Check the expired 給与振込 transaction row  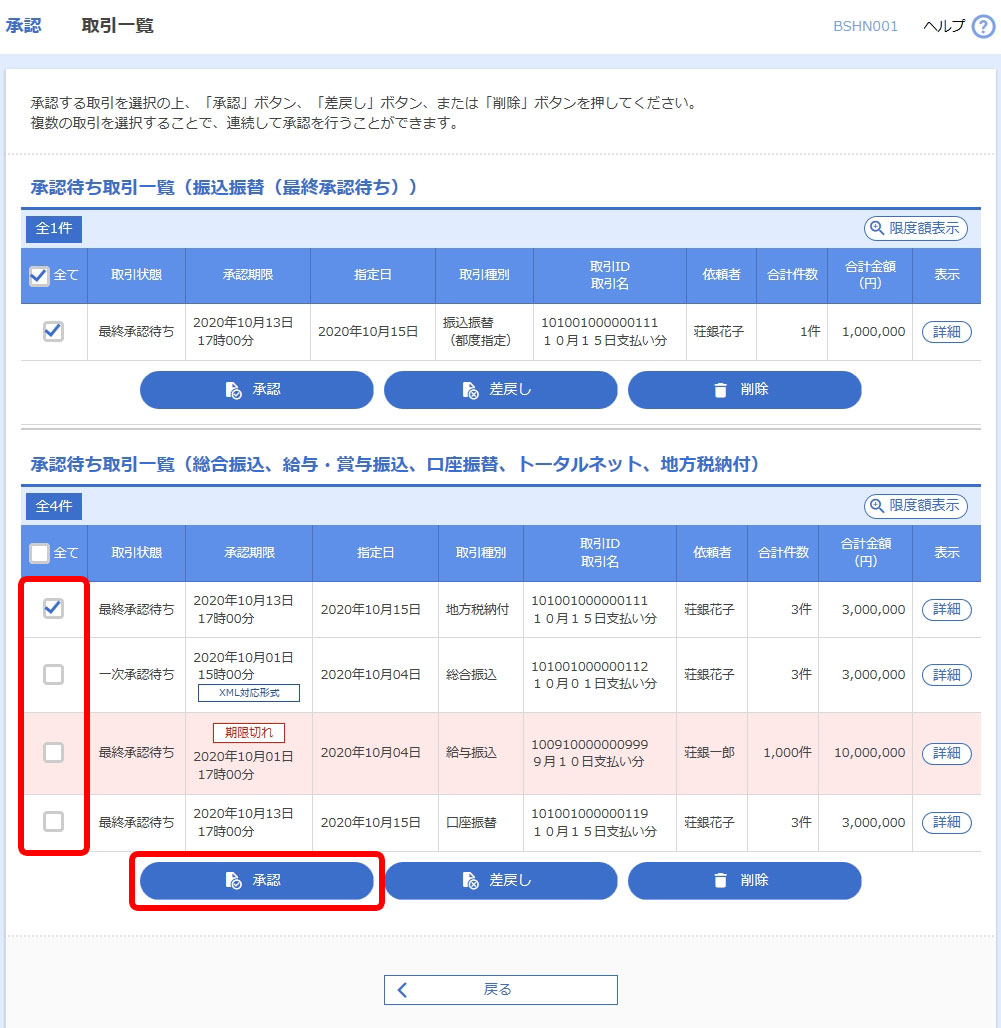pos(54,753)
